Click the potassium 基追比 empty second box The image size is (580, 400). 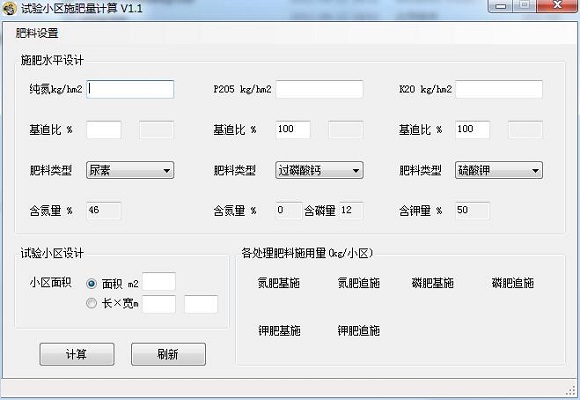(x=525, y=130)
